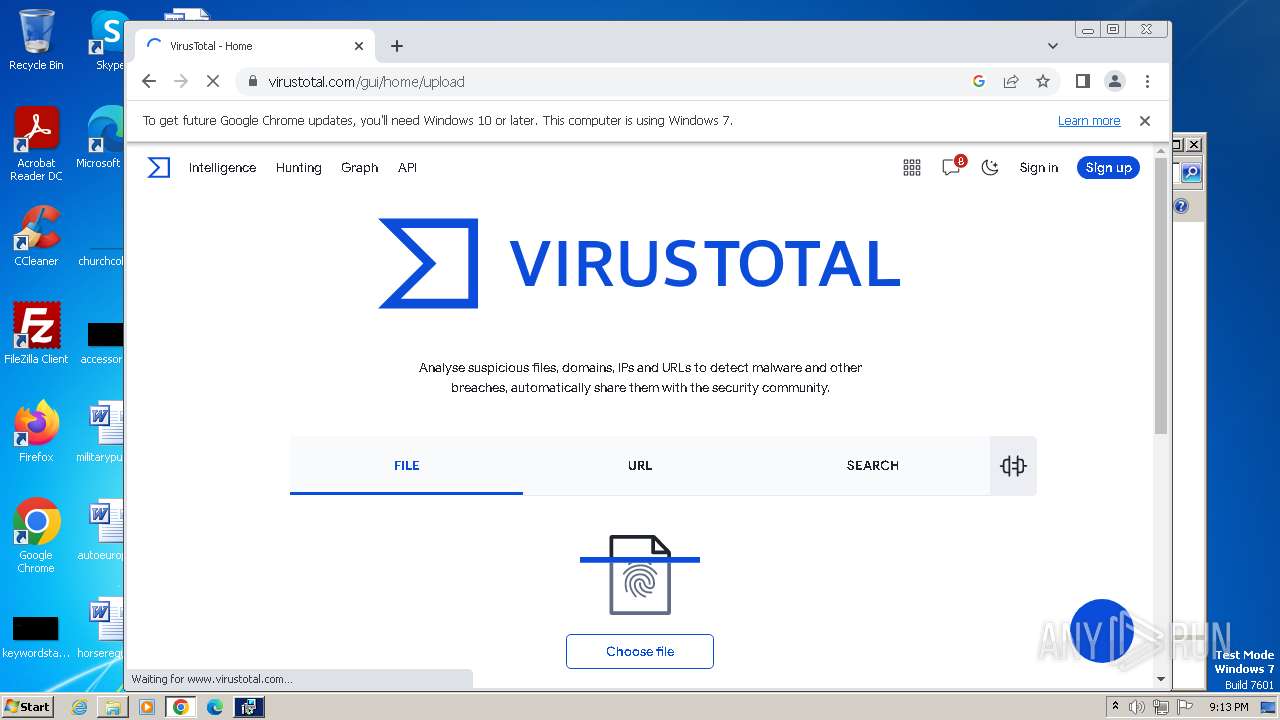Click the Sign in link
The image size is (1280, 720).
1039,168
